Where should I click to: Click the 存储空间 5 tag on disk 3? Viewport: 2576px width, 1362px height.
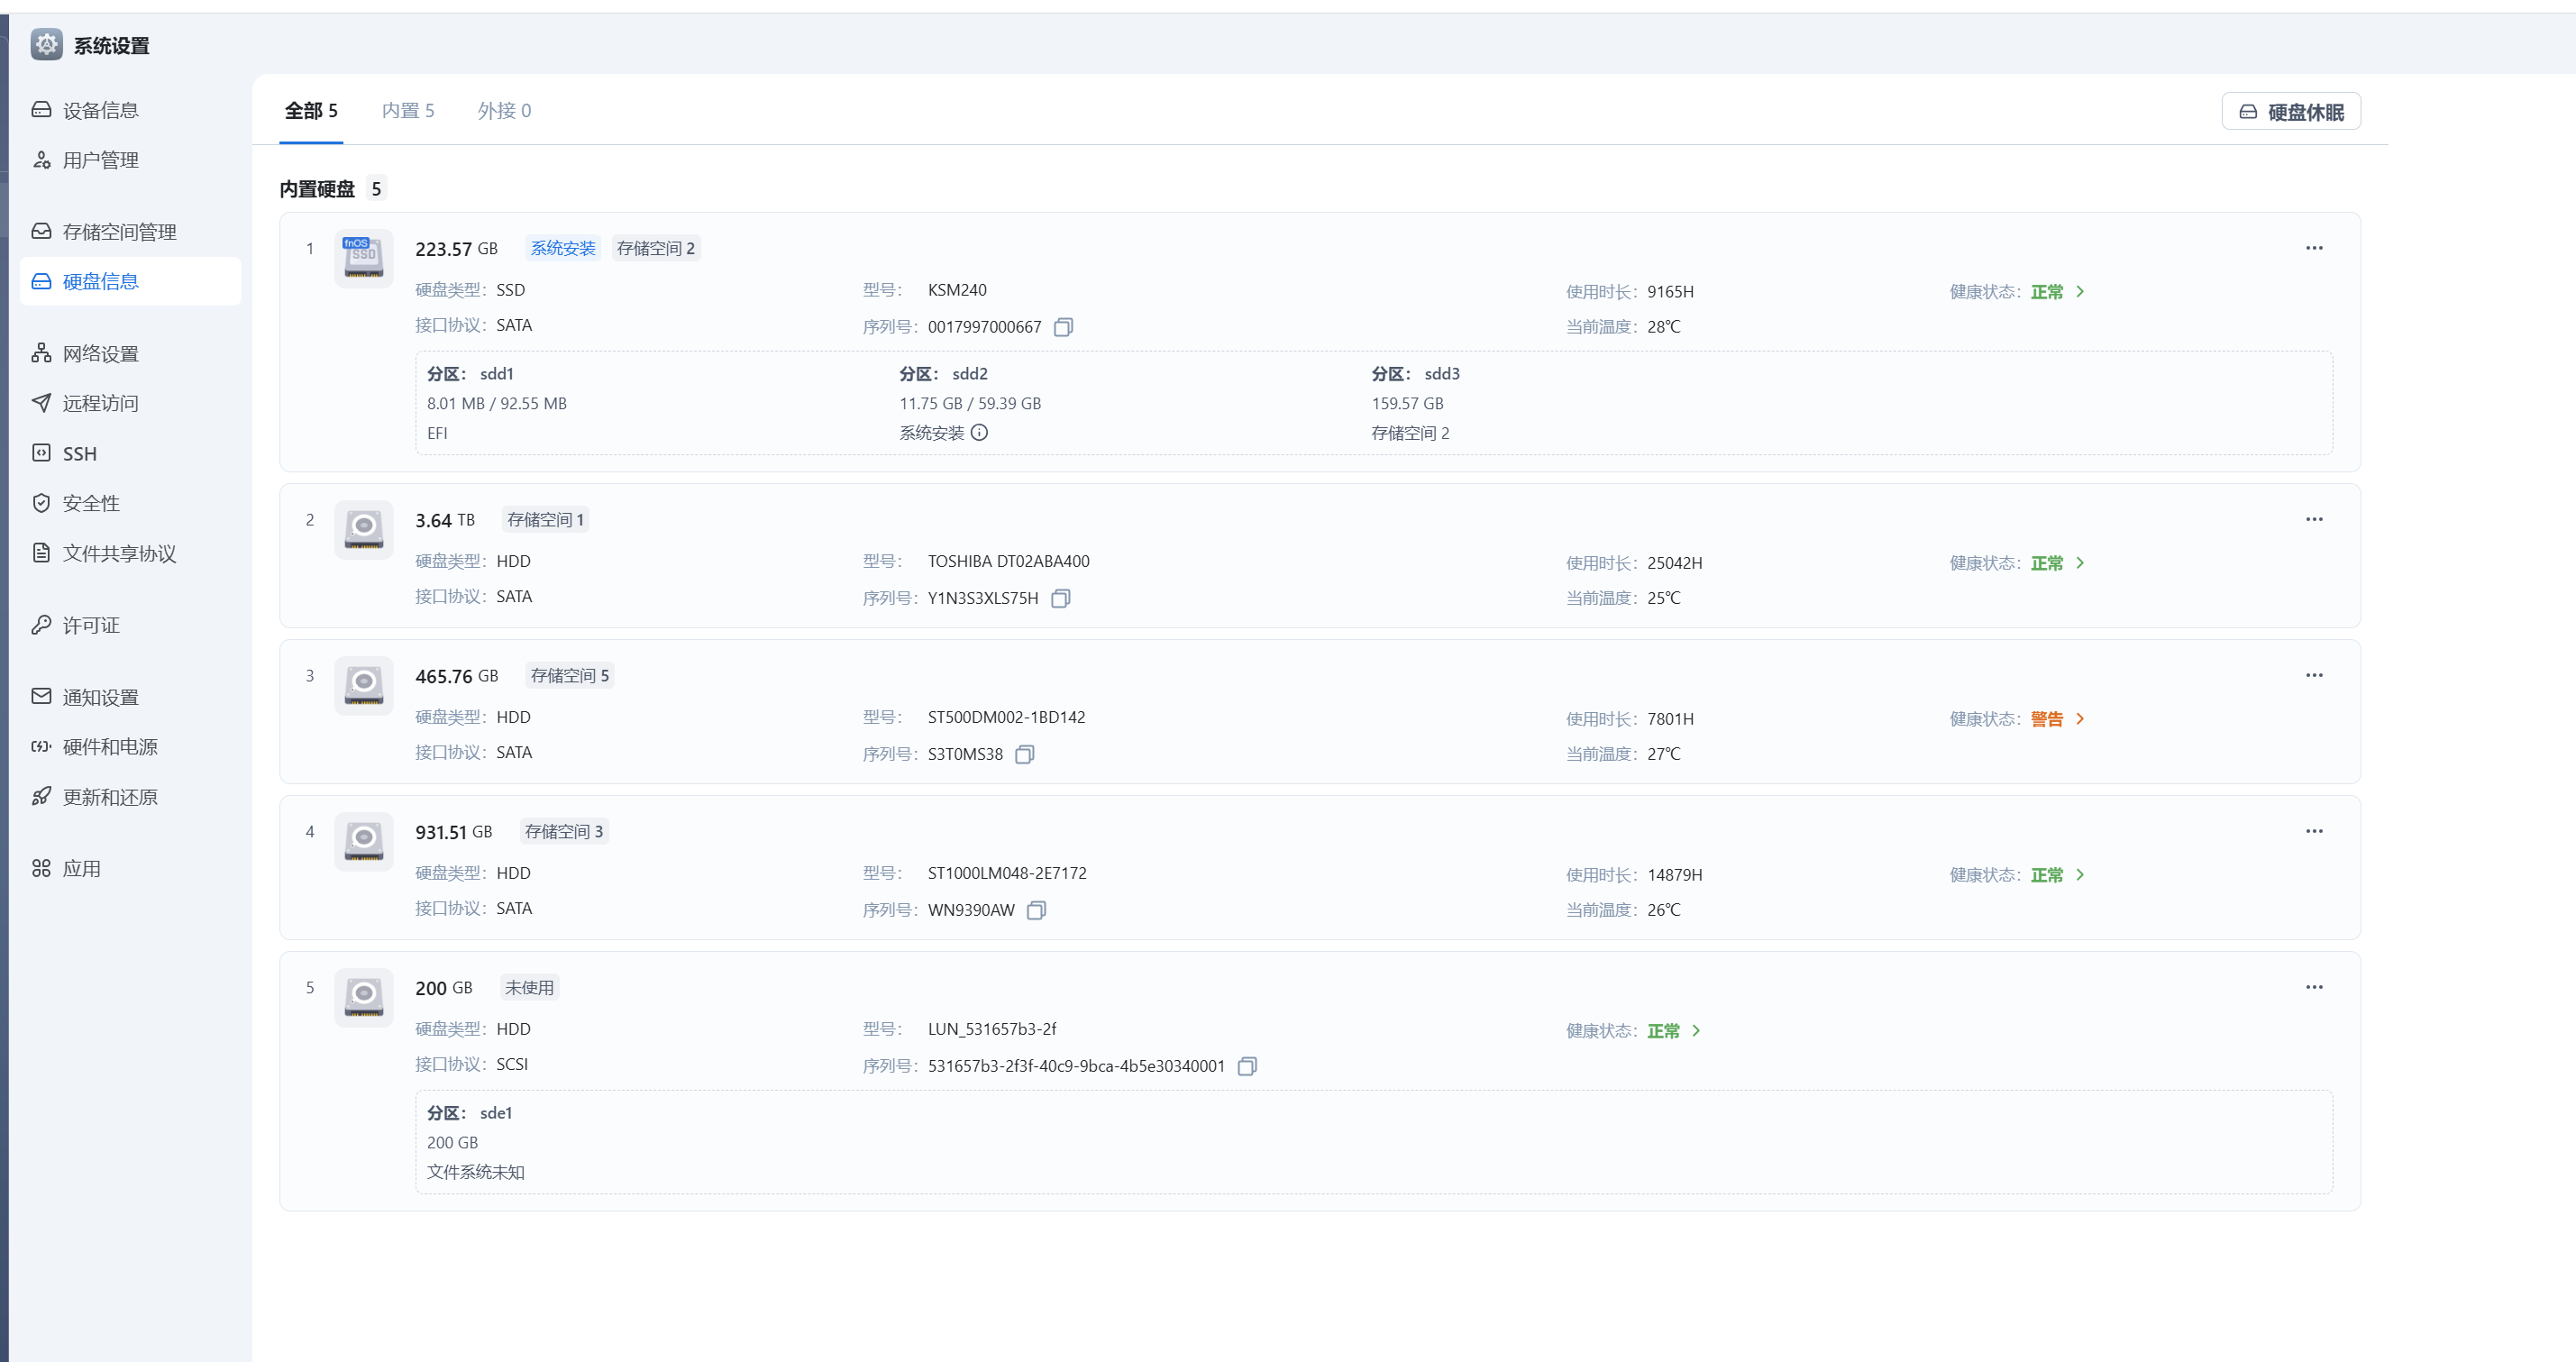pos(569,676)
